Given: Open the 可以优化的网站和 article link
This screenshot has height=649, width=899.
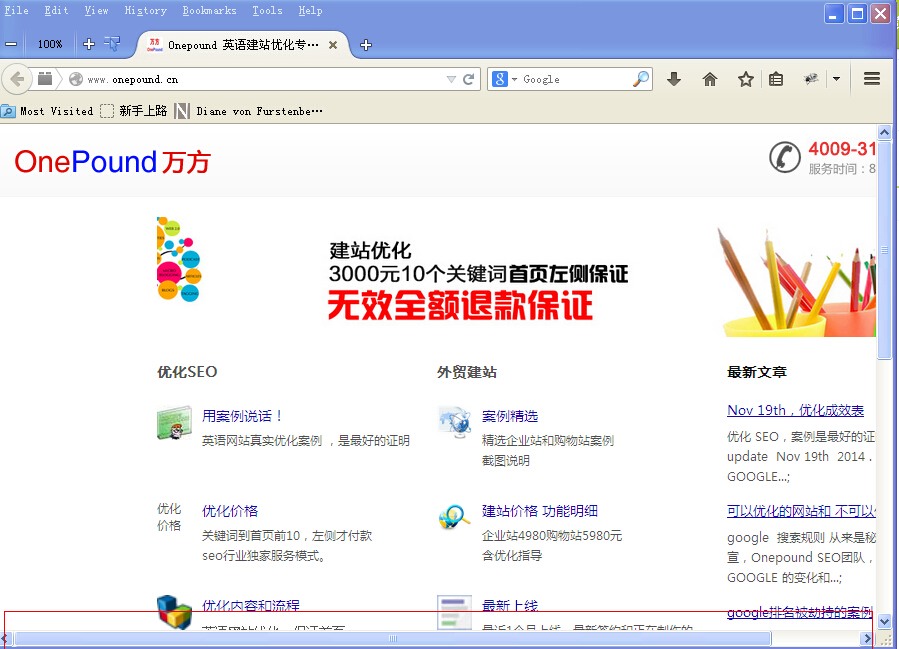Looking at the screenshot, I should tap(801, 511).
